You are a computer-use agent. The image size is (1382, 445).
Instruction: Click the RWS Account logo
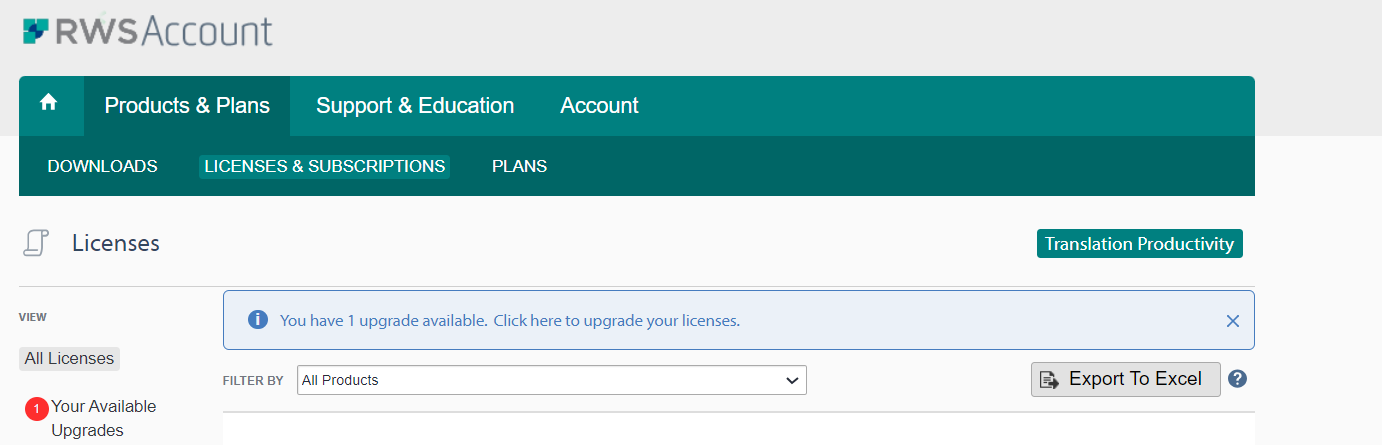tap(148, 31)
